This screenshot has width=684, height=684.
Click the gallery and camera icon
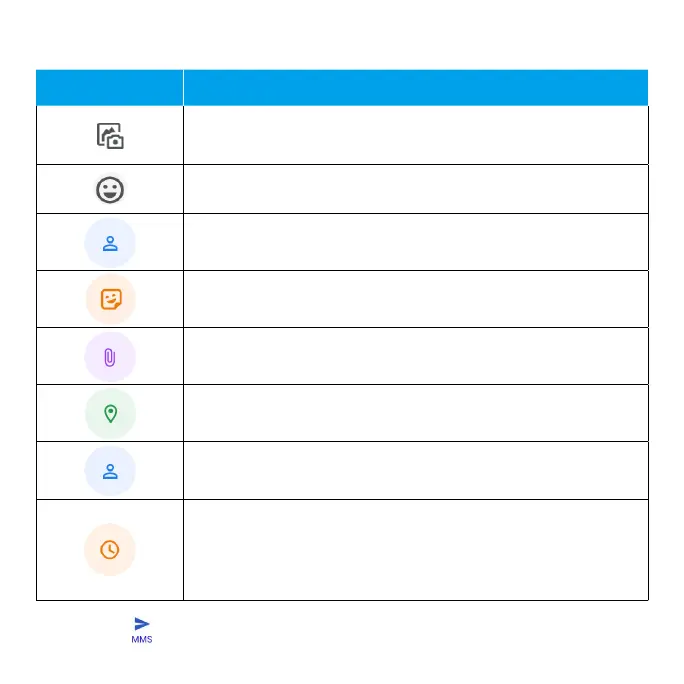tap(110, 136)
